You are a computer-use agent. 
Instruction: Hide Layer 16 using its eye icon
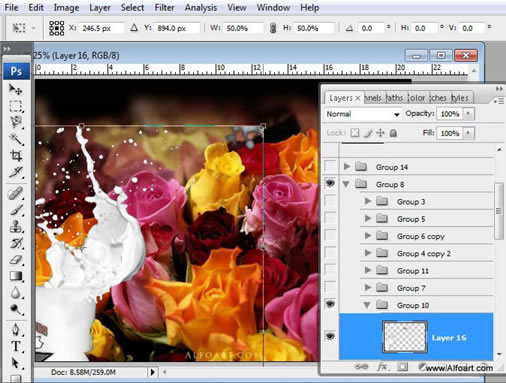click(330, 336)
